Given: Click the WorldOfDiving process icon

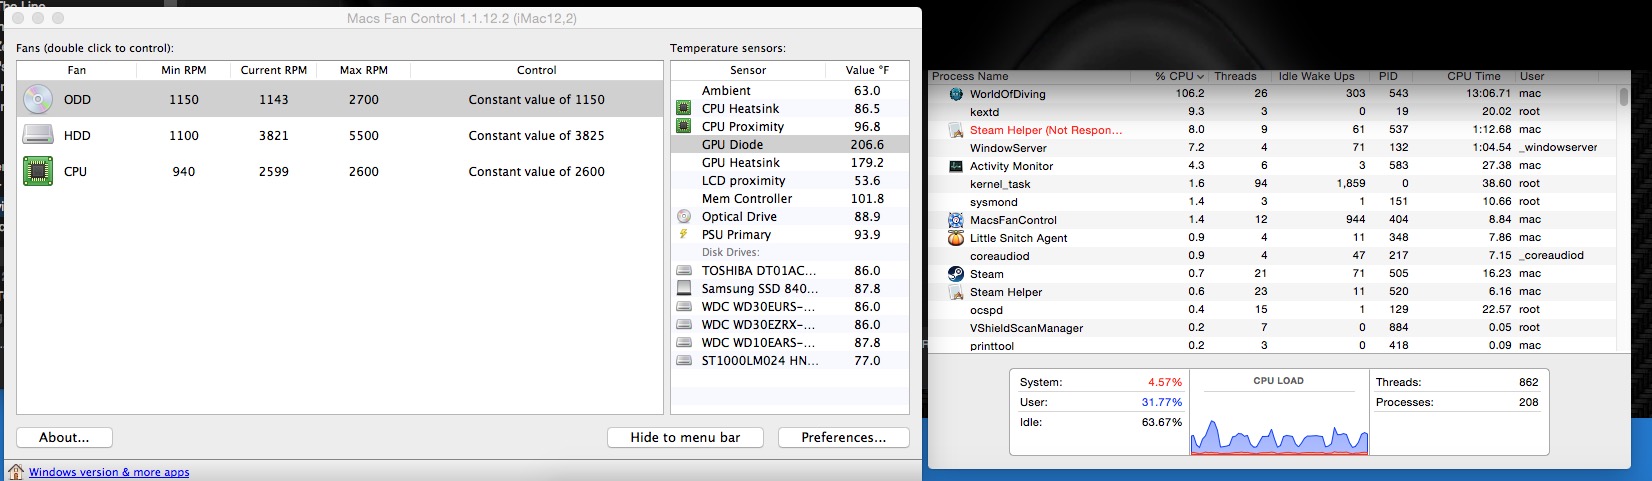Looking at the screenshot, I should [x=955, y=94].
